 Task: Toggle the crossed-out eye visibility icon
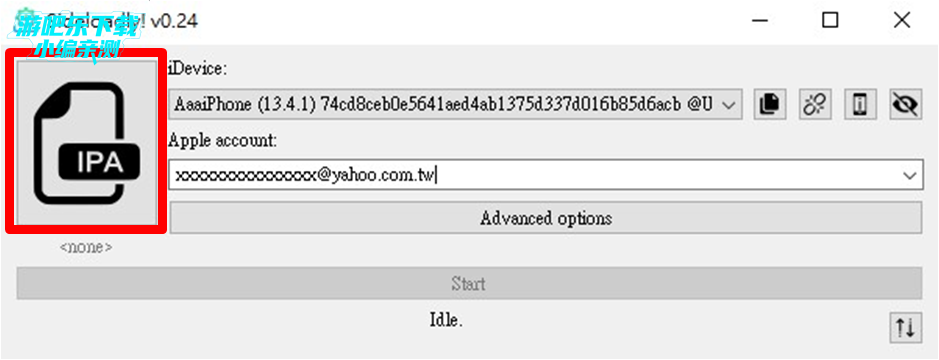pyautogui.click(x=905, y=105)
